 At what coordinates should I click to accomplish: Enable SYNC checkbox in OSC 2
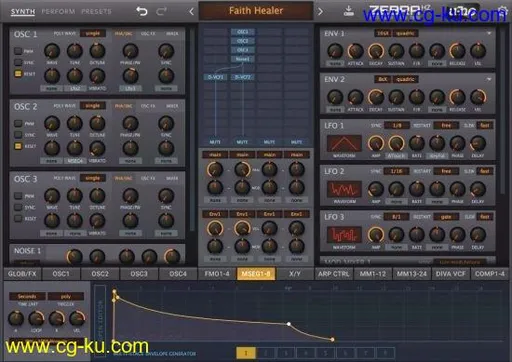pyautogui.click(x=18, y=135)
